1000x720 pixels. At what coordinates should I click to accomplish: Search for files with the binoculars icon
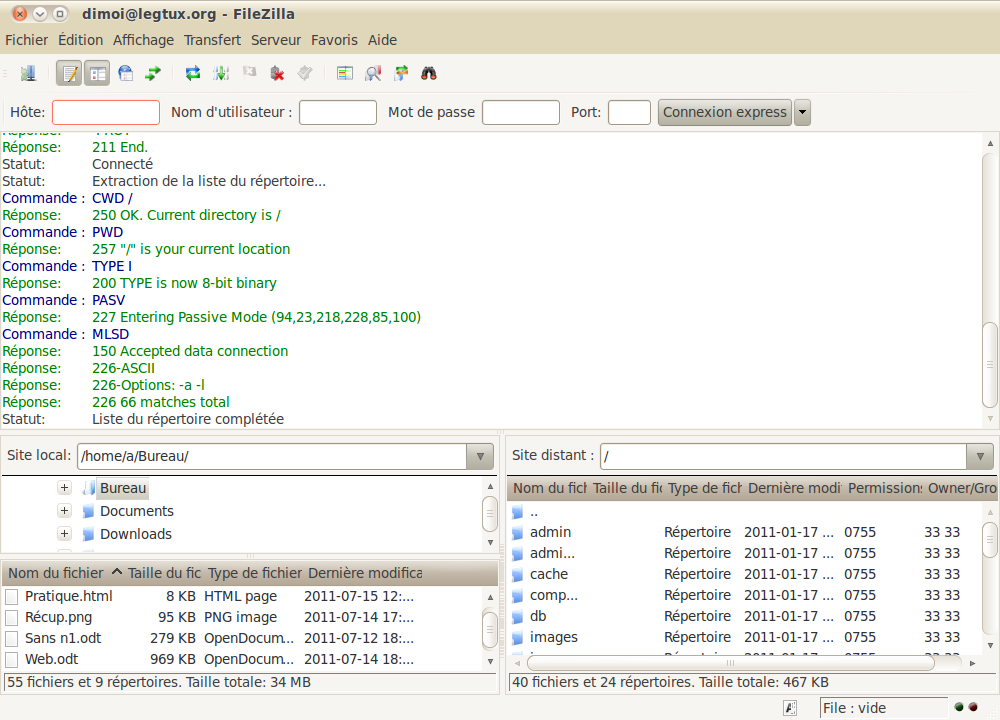point(429,73)
